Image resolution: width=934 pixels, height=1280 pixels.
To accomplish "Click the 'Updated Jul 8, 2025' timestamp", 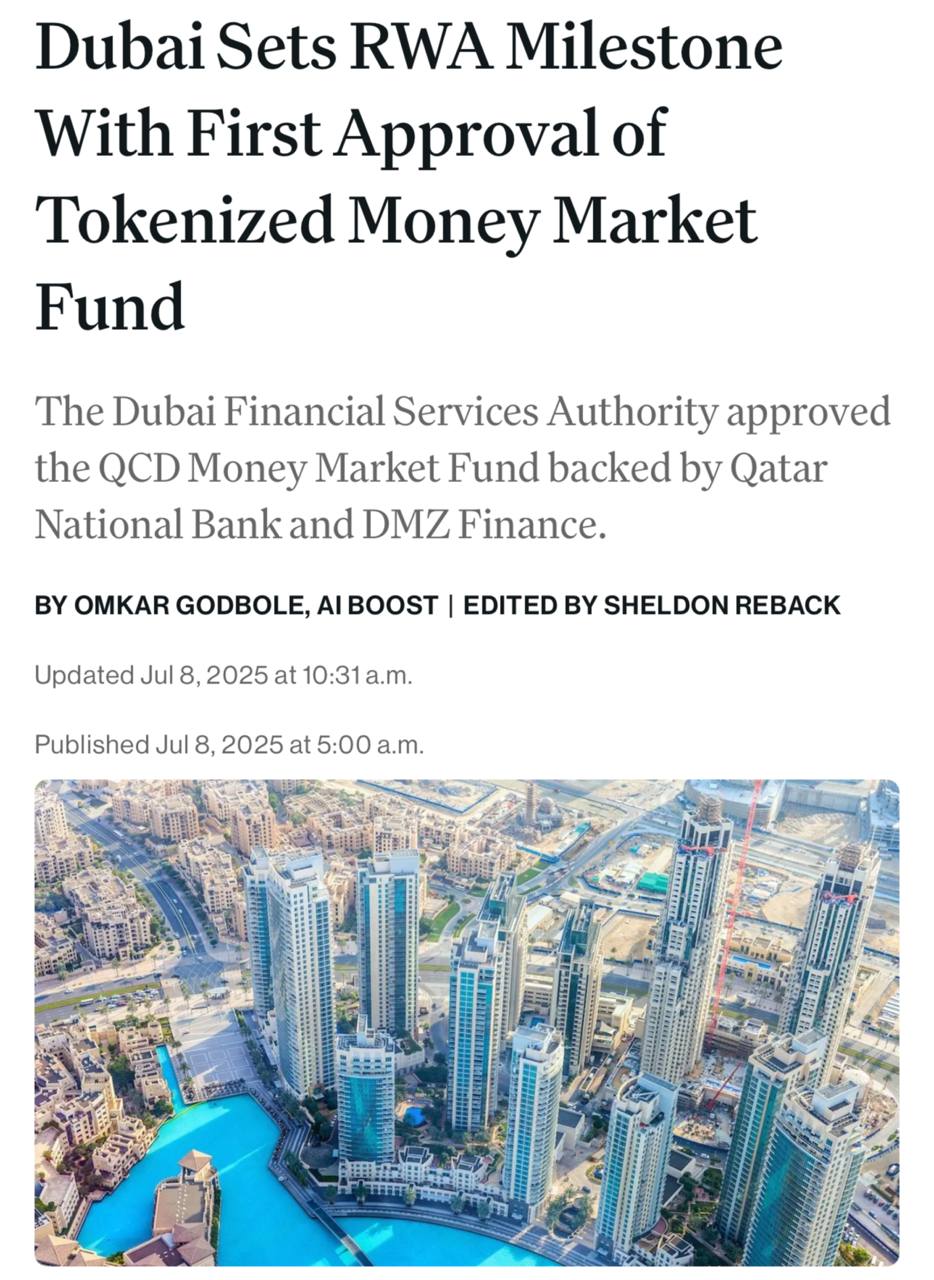I will [x=223, y=675].
